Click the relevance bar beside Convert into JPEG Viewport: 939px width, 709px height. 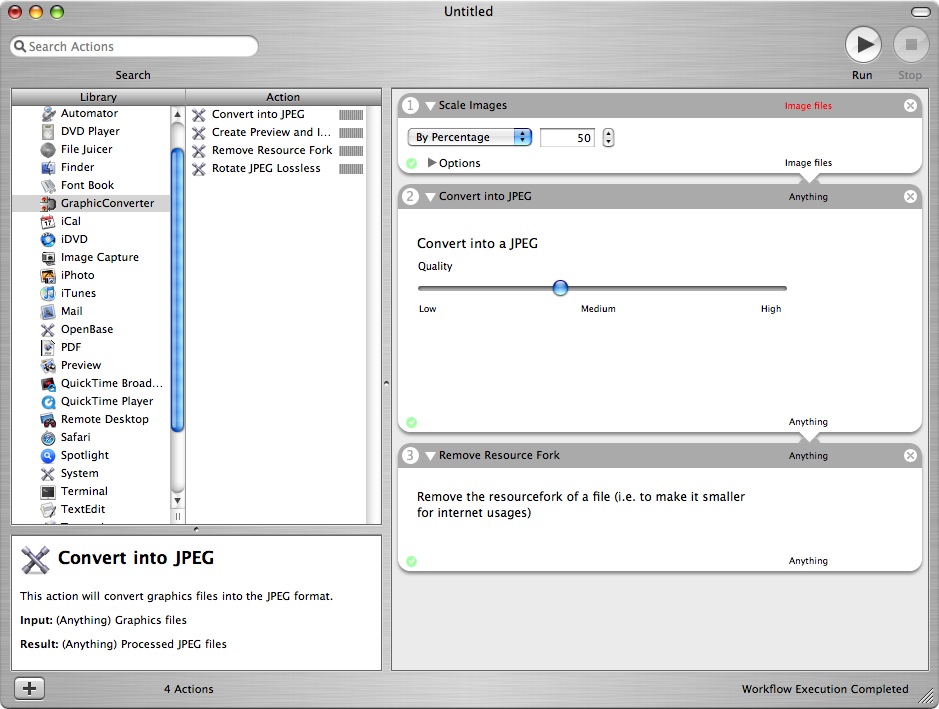[351, 115]
